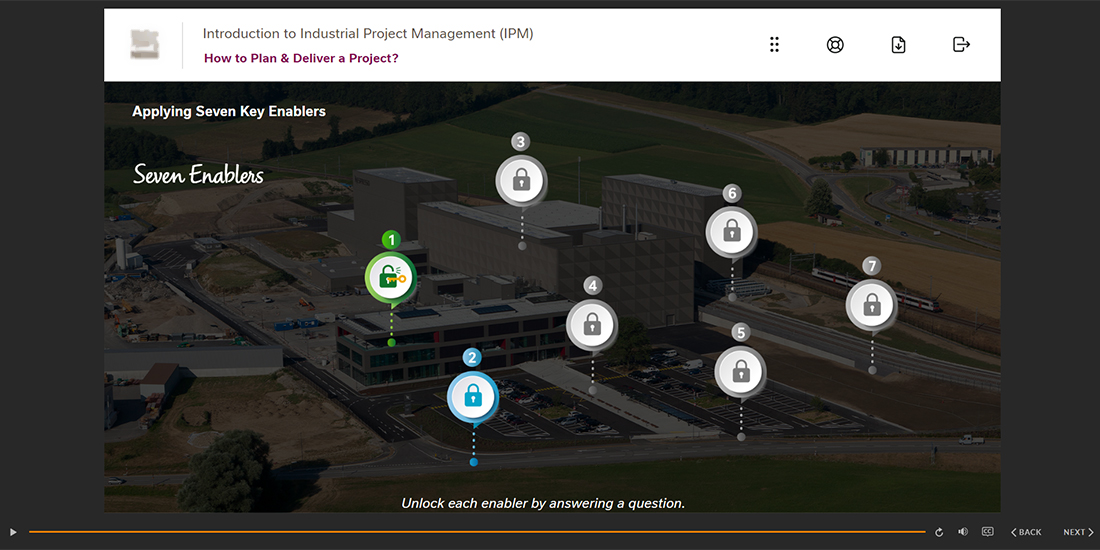Click the locked enabler 4 pin

(592, 325)
